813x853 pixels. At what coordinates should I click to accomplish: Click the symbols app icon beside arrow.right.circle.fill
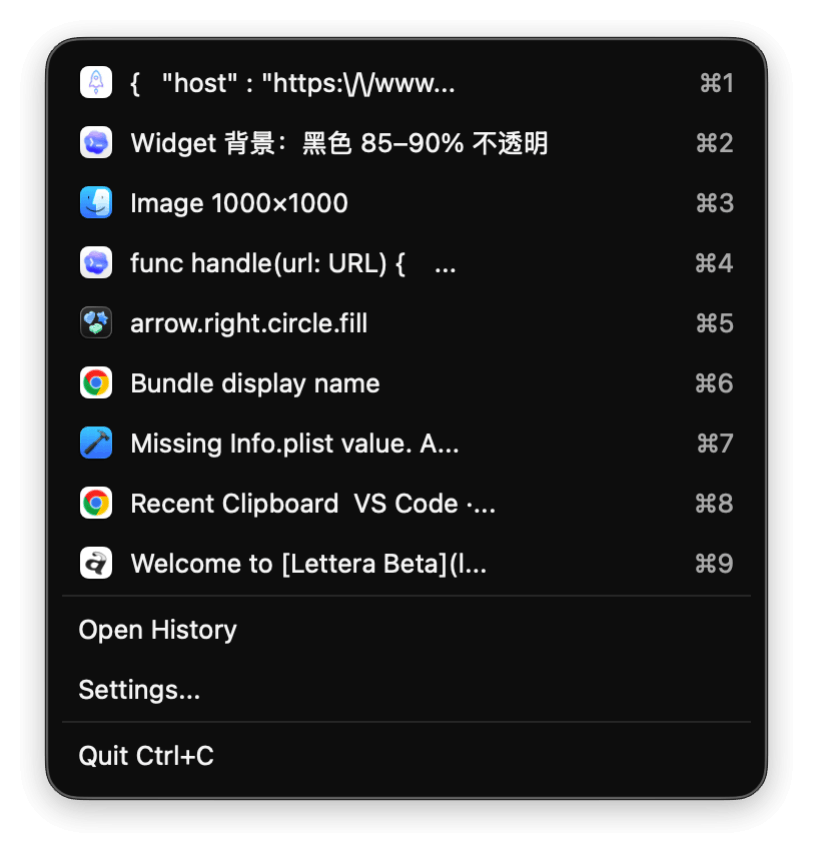(96, 323)
